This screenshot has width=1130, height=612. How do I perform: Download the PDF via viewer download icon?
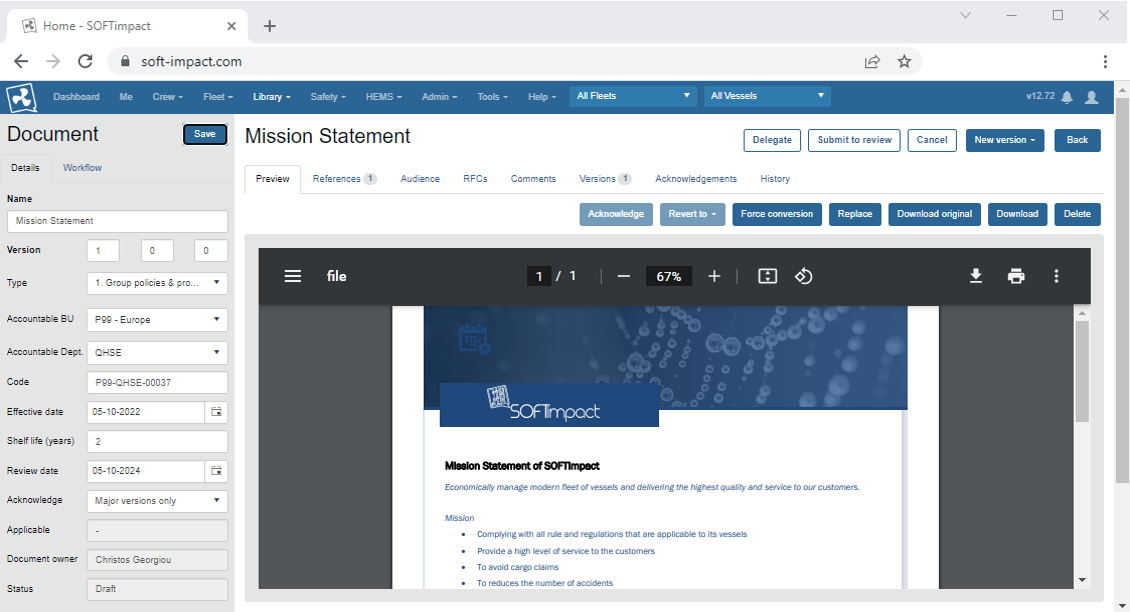point(976,276)
